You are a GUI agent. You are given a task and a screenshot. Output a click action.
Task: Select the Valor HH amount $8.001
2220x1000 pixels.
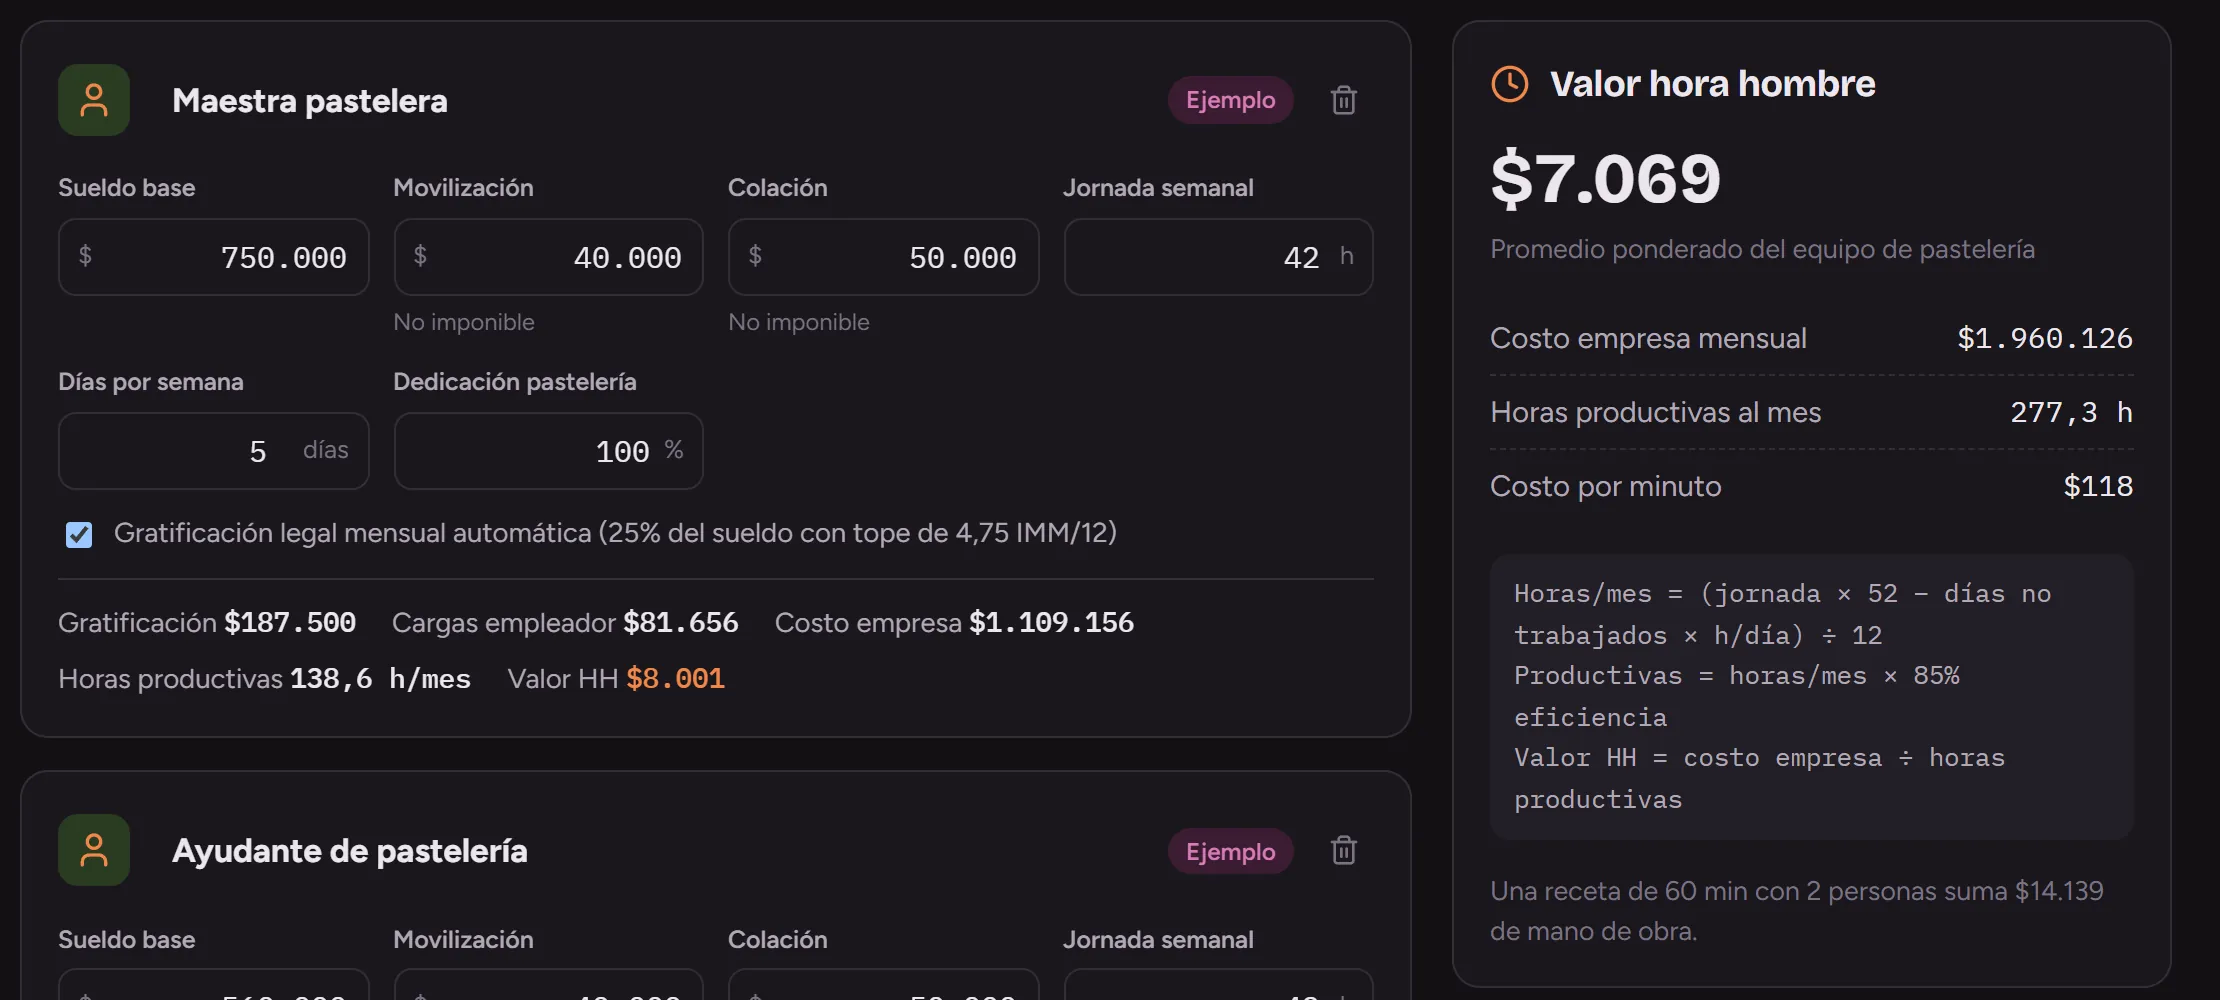tap(676, 679)
